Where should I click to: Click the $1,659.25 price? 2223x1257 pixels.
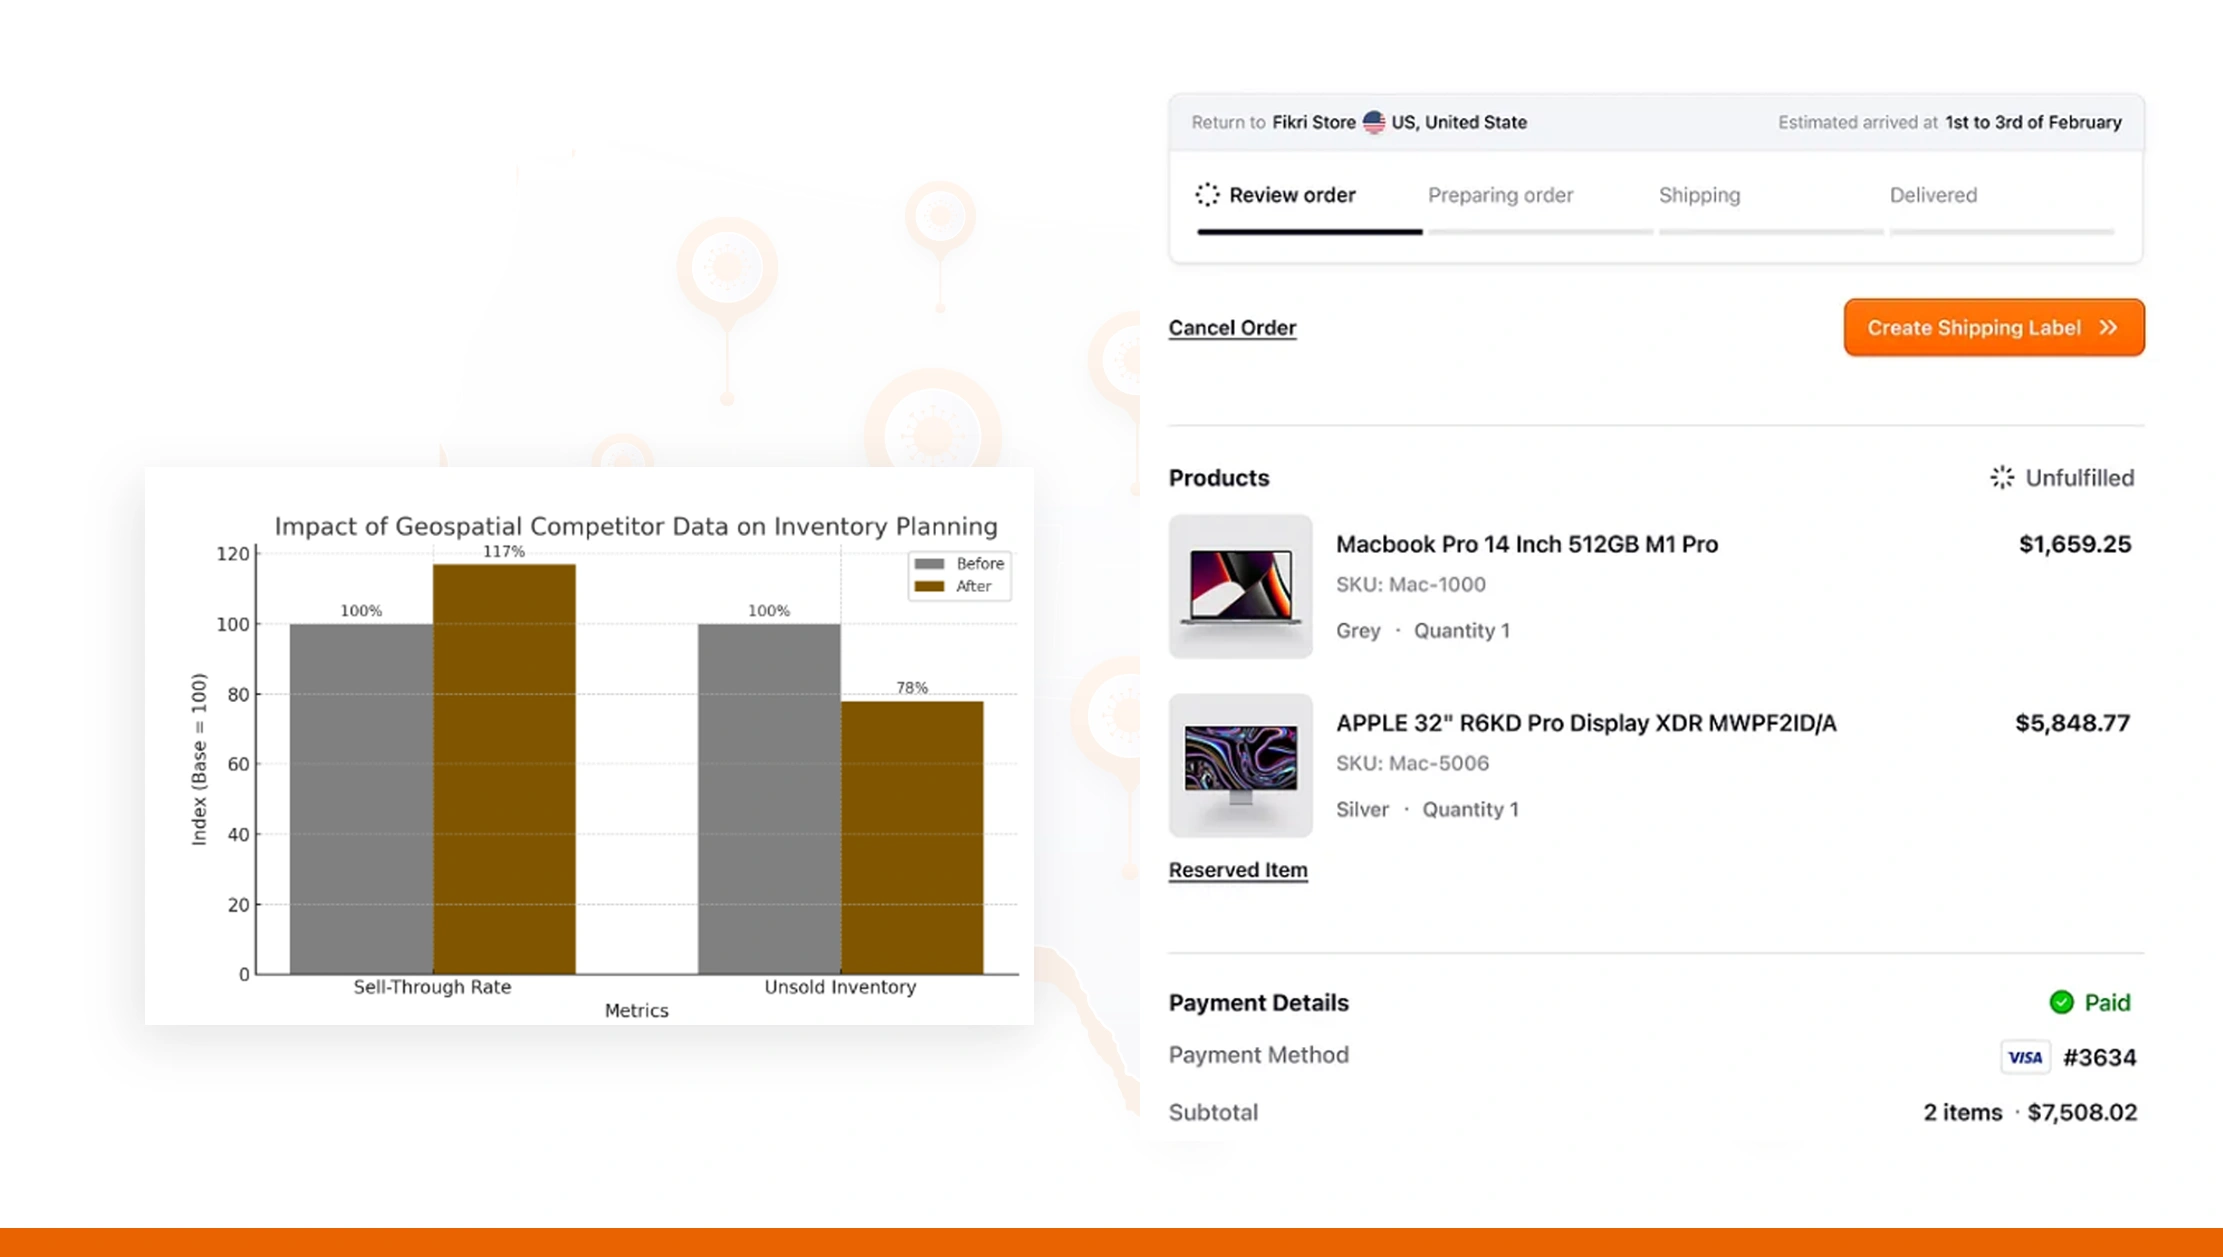pyautogui.click(x=2075, y=544)
